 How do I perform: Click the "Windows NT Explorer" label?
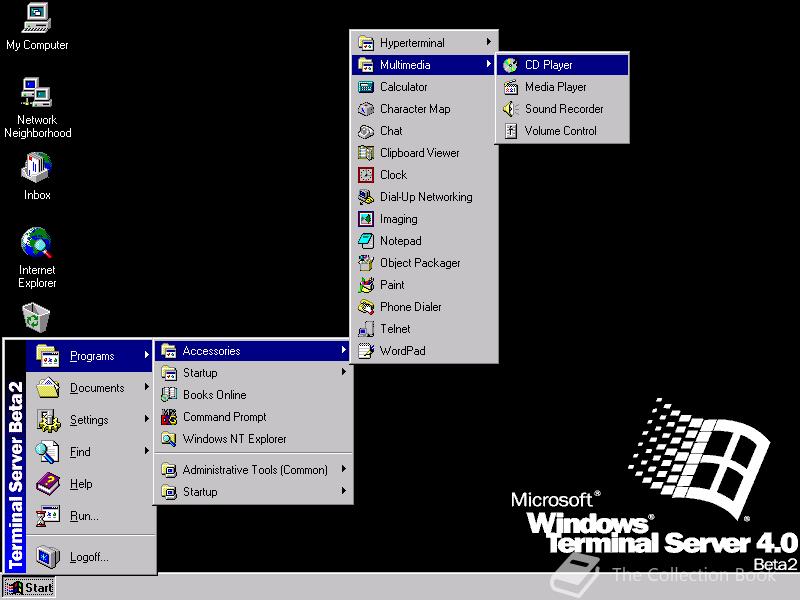[x=234, y=439]
